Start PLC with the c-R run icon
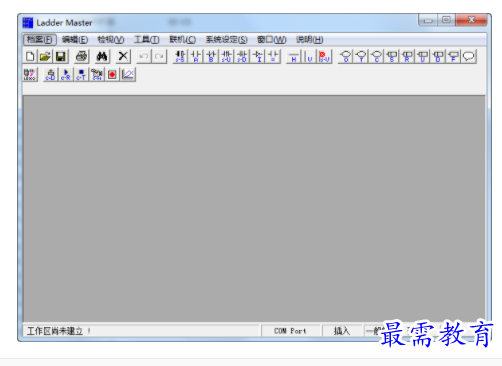This screenshot has width=502, height=366. point(66,74)
